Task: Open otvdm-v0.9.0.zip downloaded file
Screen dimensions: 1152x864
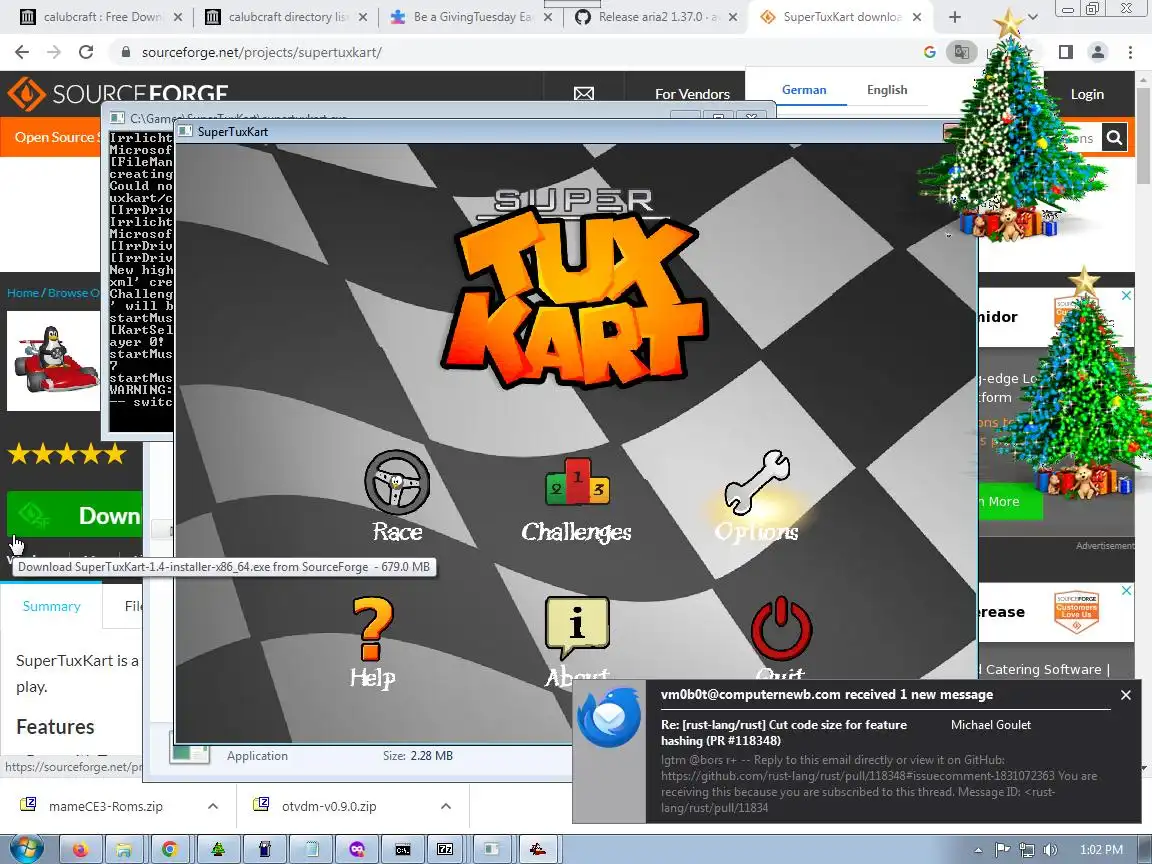Action: [x=329, y=806]
